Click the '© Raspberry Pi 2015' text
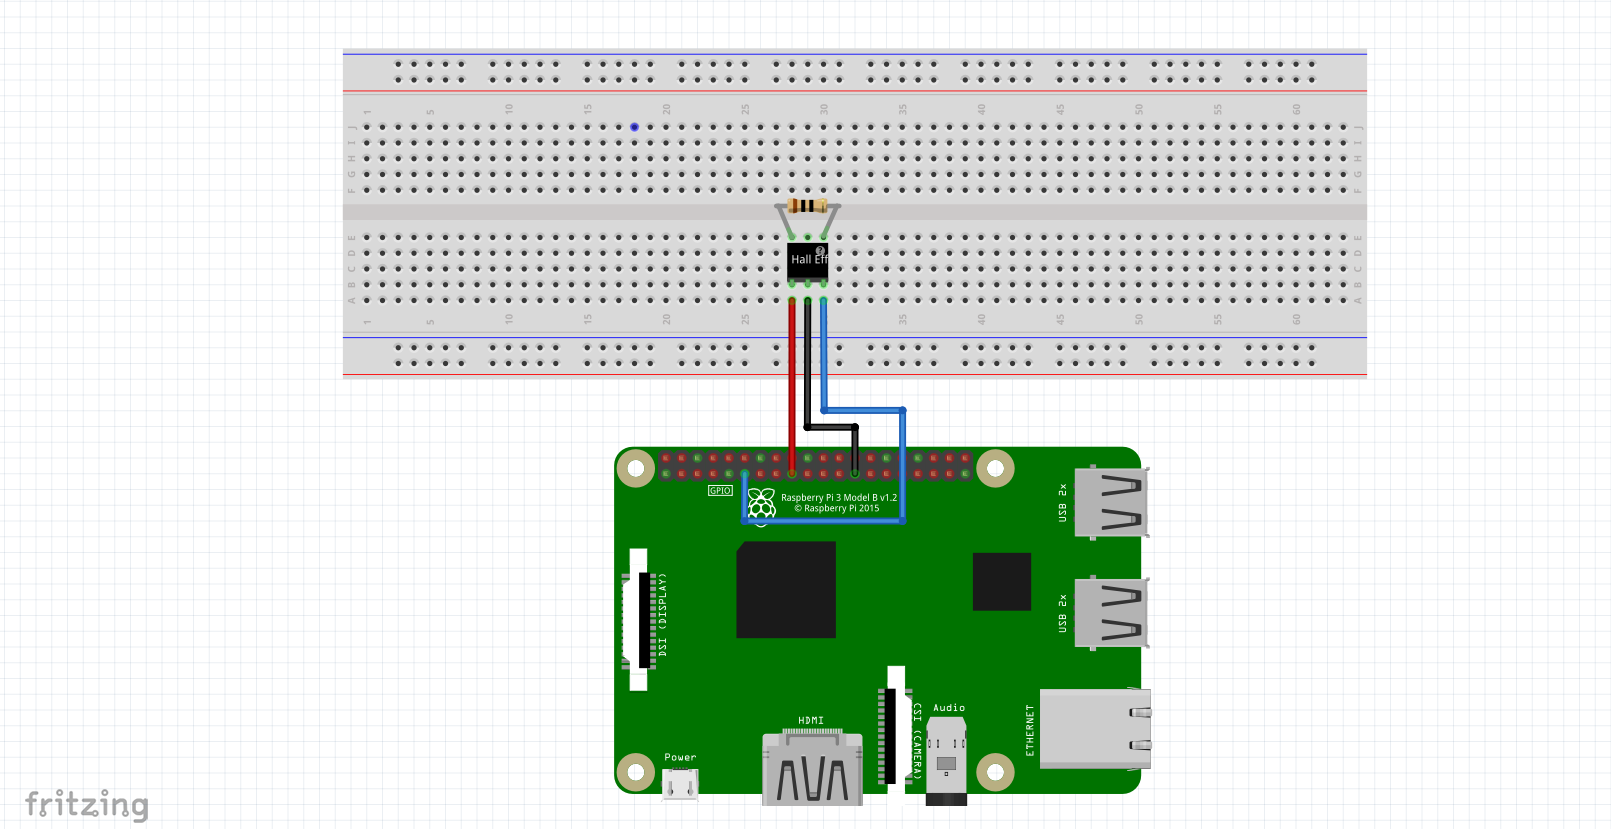The width and height of the screenshot is (1611, 829). click(837, 508)
